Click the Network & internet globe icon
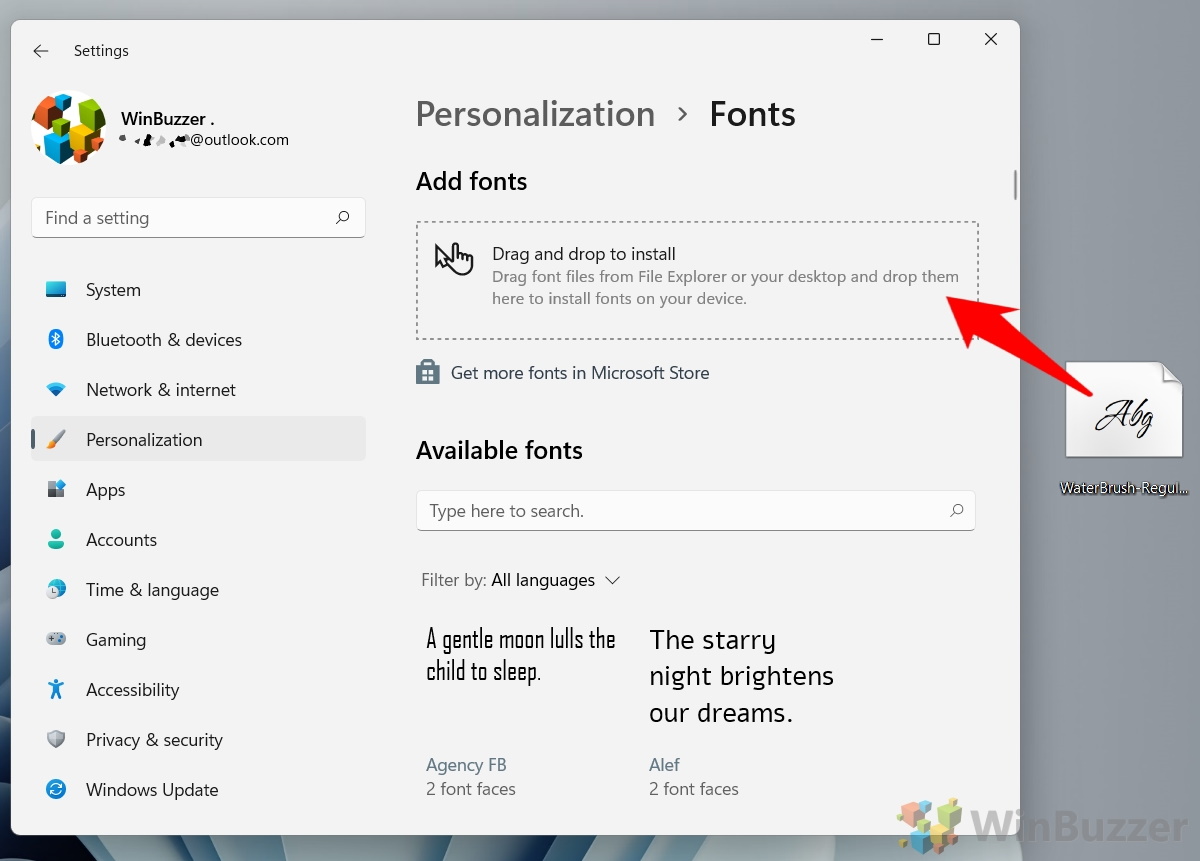This screenshot has height=861, width=1200. click(x=57, y=389)
